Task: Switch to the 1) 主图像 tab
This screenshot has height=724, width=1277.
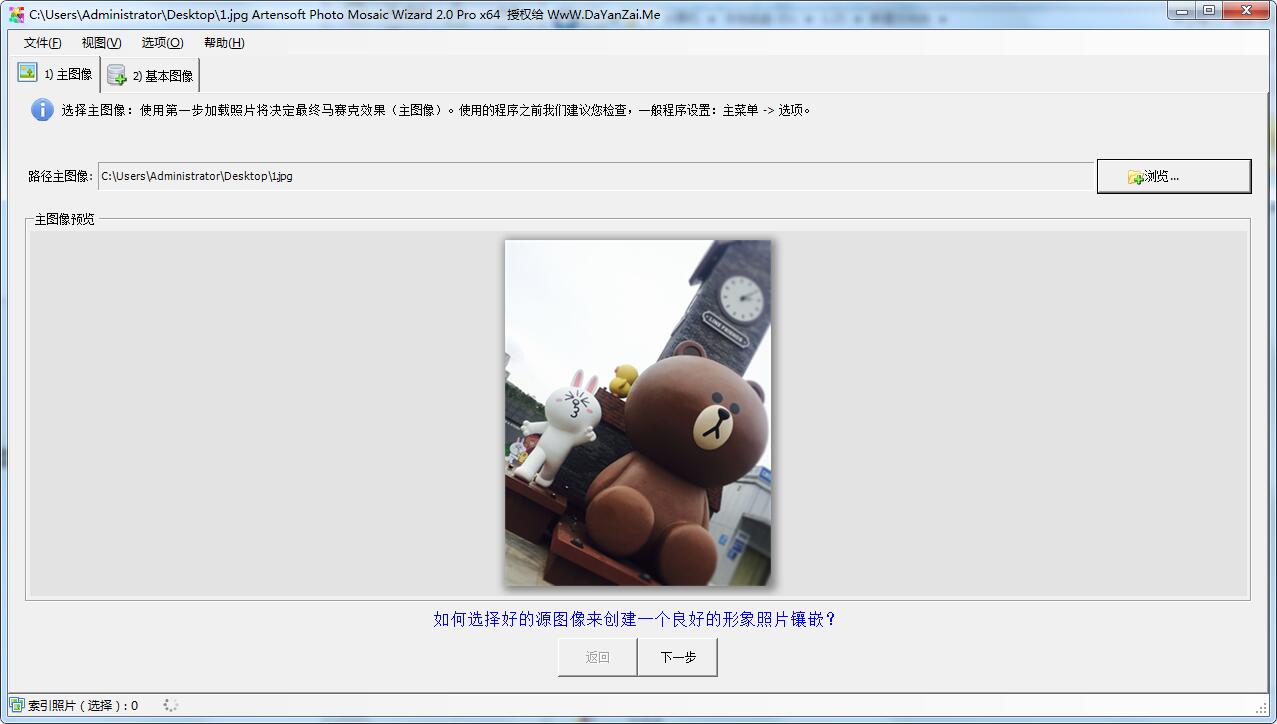Action: point(56,74)
